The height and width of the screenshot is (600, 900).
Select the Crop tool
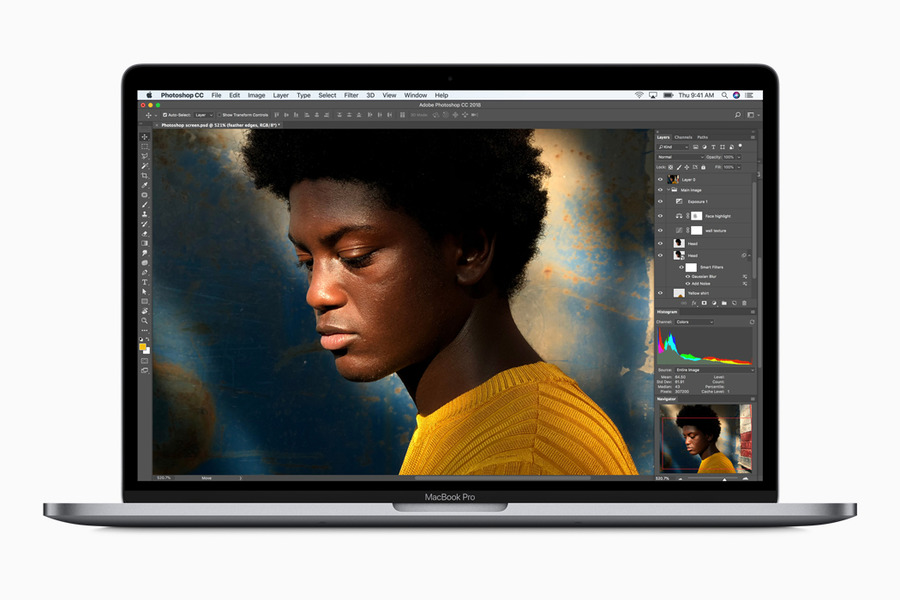point(144,176)
